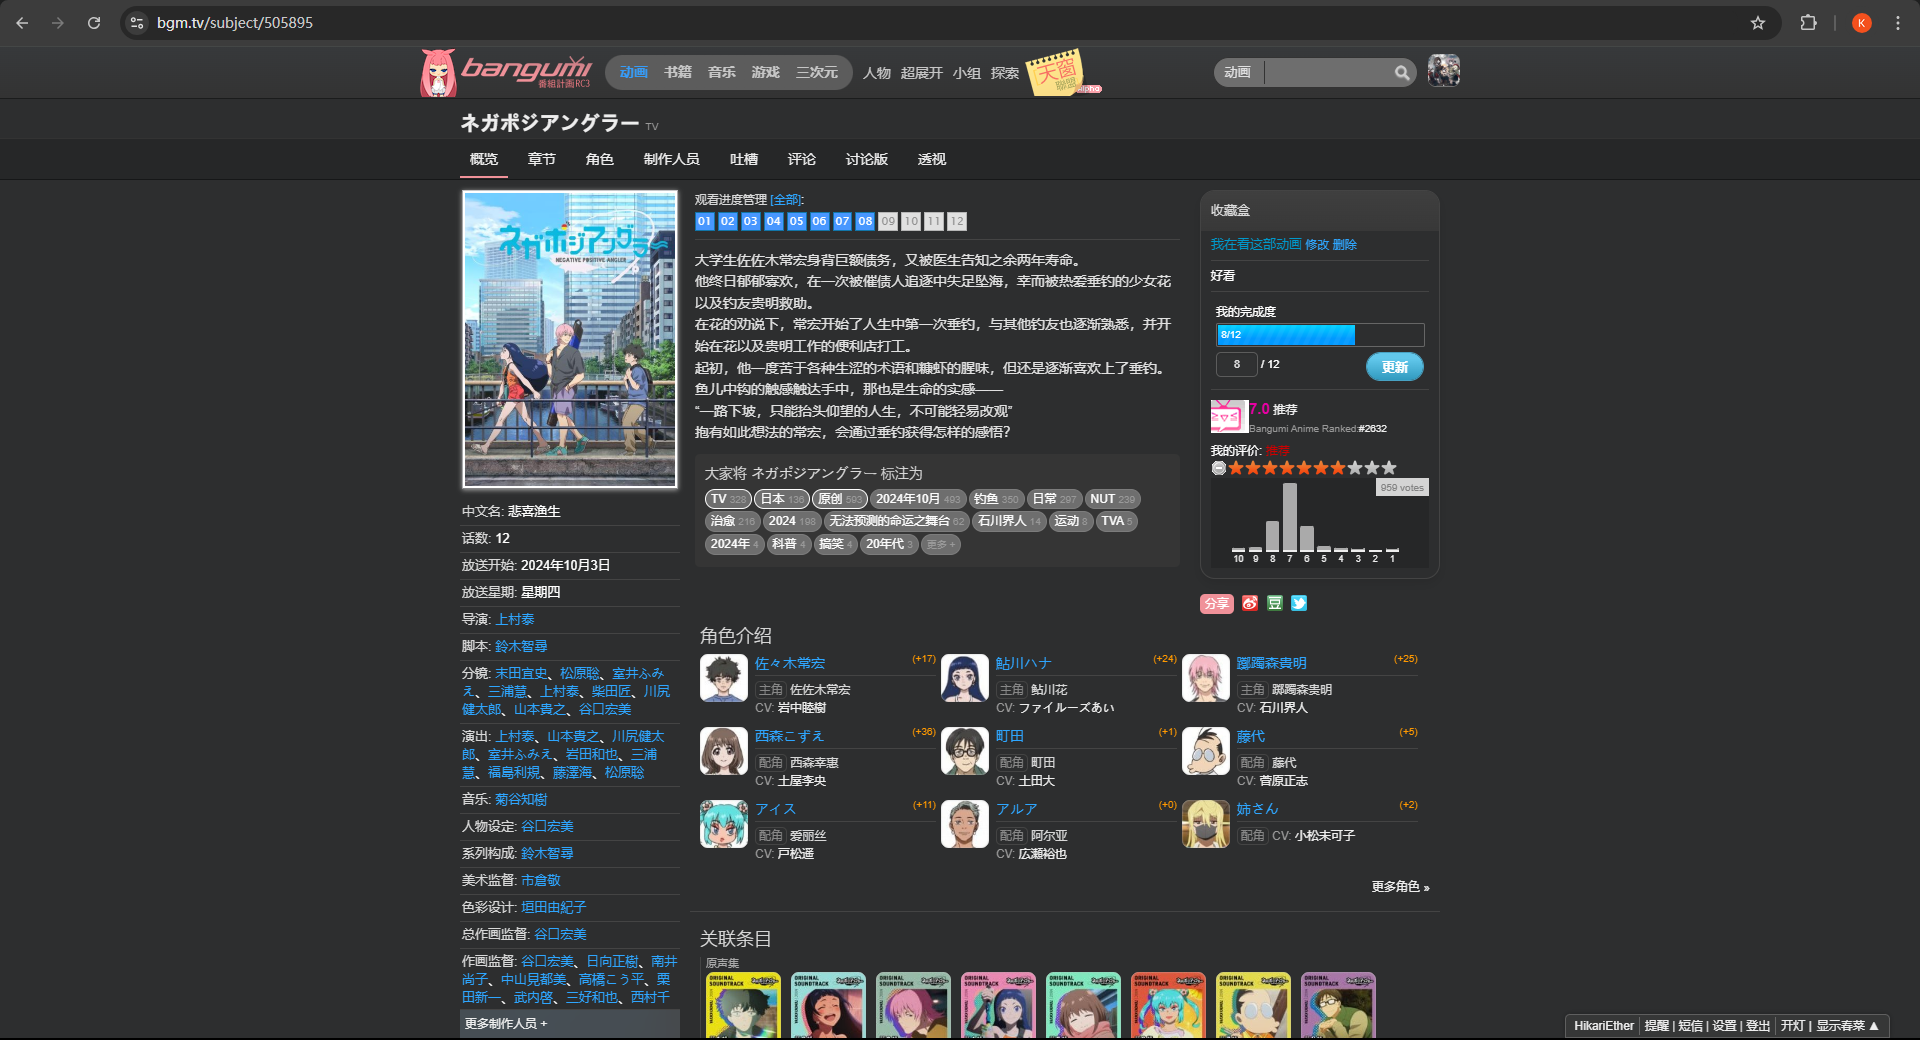This screenshot has height=1040, width=1920.
Task: Rate the show eight stars
Action: (1355, 468)
